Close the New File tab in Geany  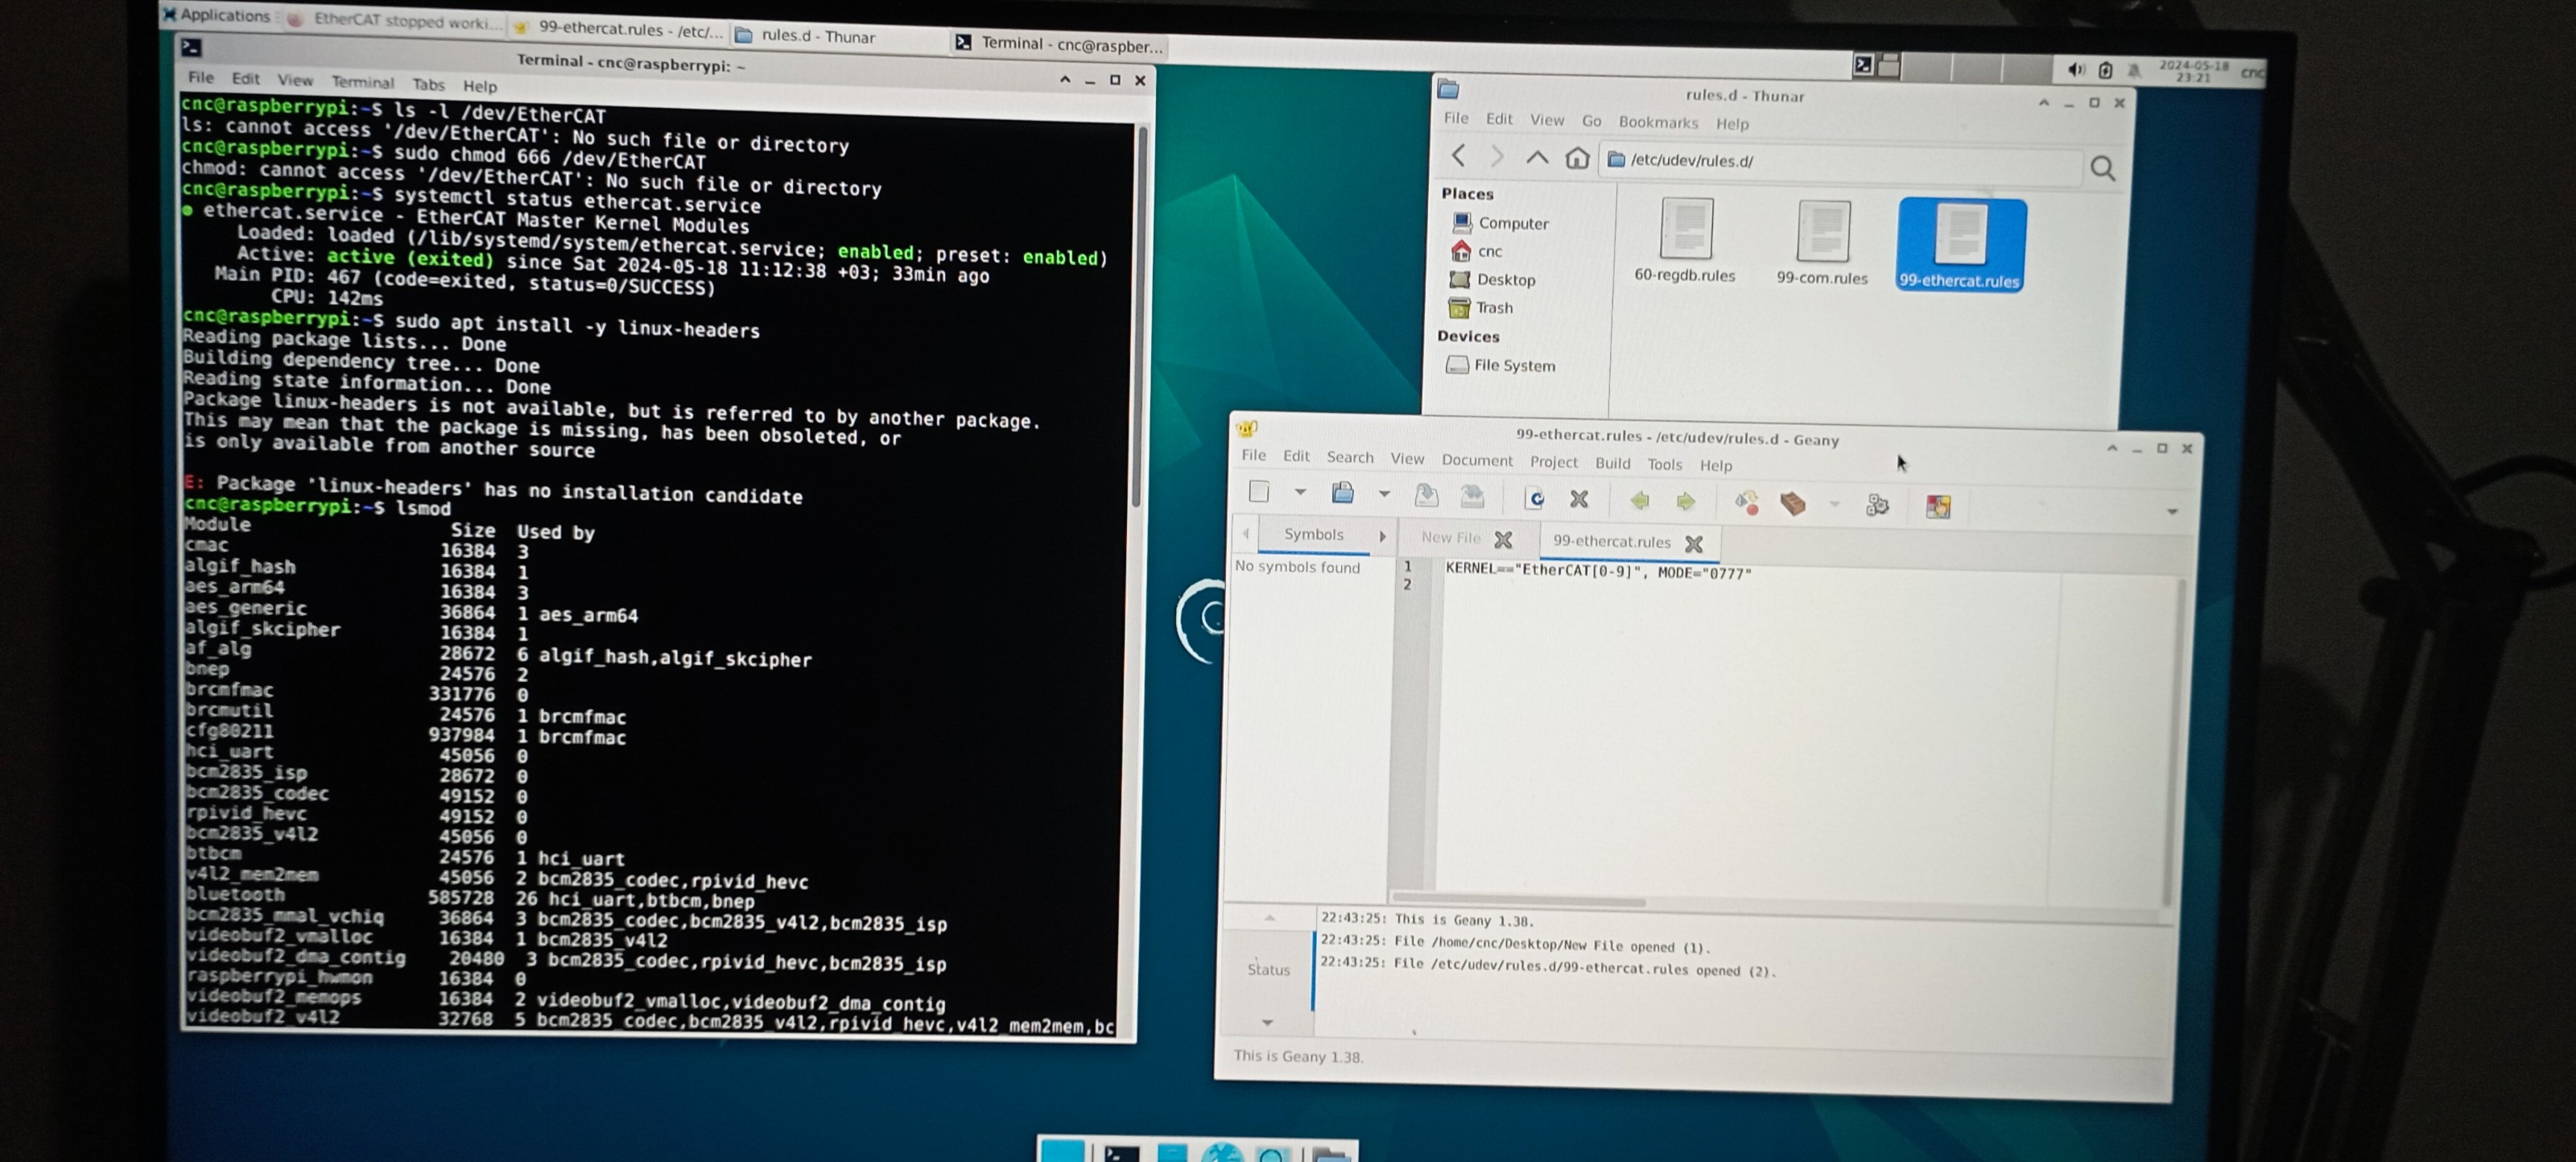pos(1502,539)
